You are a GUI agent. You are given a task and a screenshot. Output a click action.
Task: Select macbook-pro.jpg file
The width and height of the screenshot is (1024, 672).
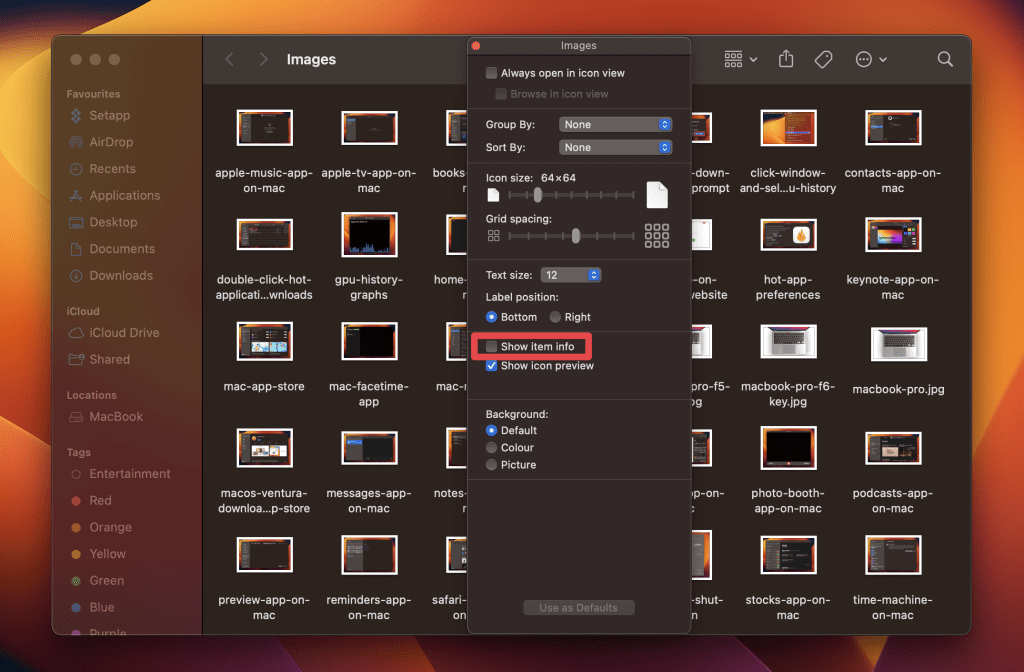[899, 344]
